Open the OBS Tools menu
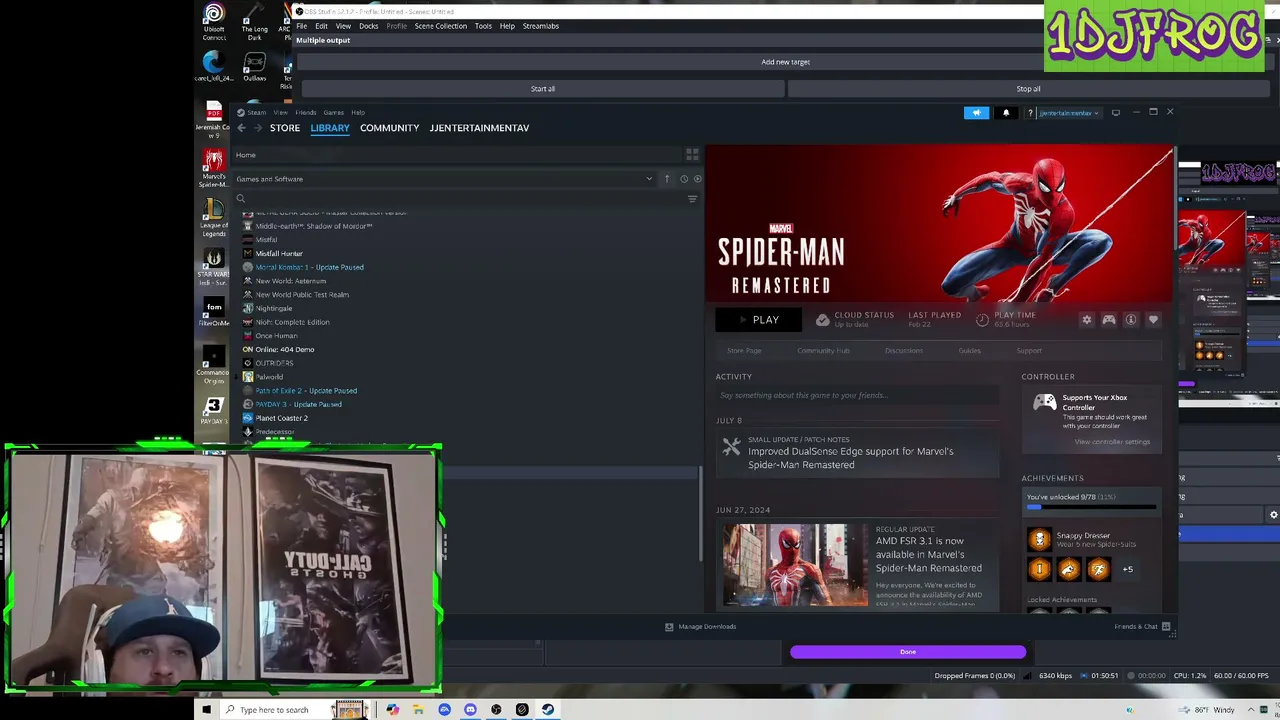The width and height of the screenshot is (1280, 720). click(483, 26)
